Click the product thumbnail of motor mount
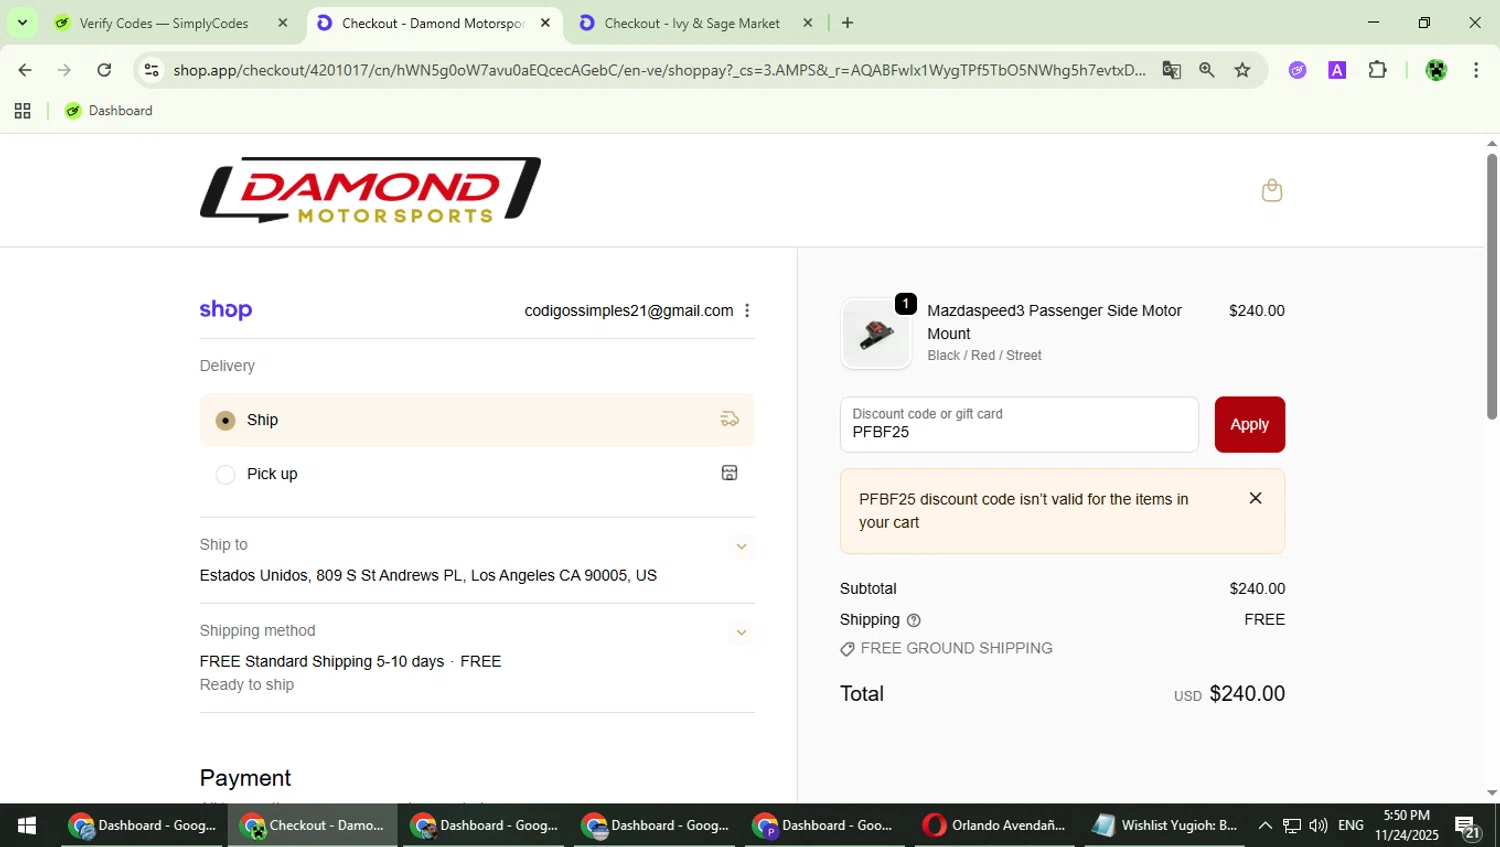 tap(876, 334)
